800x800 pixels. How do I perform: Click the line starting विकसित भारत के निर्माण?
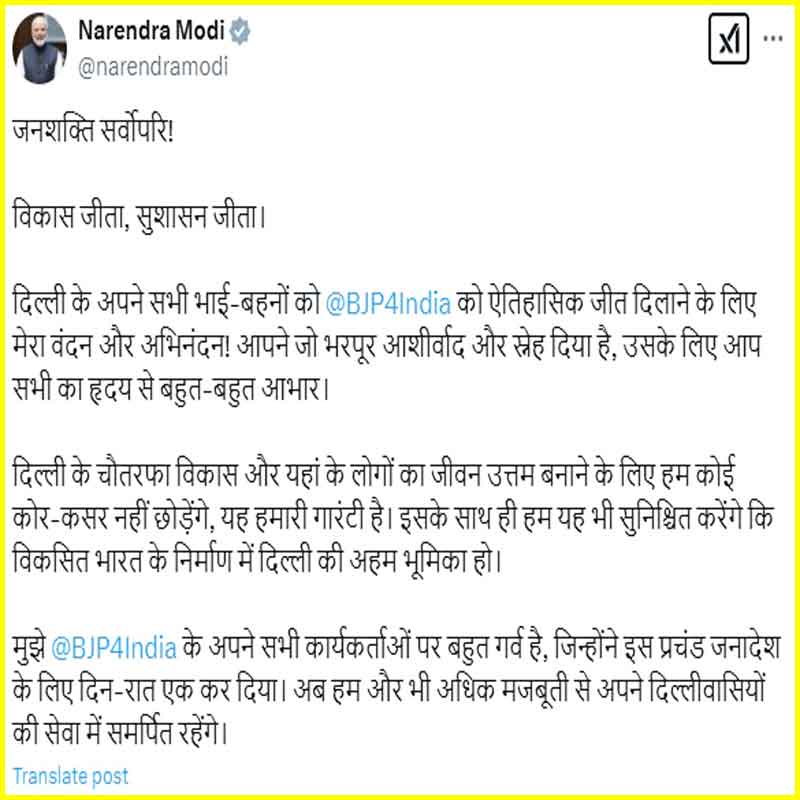click(257, 561)
